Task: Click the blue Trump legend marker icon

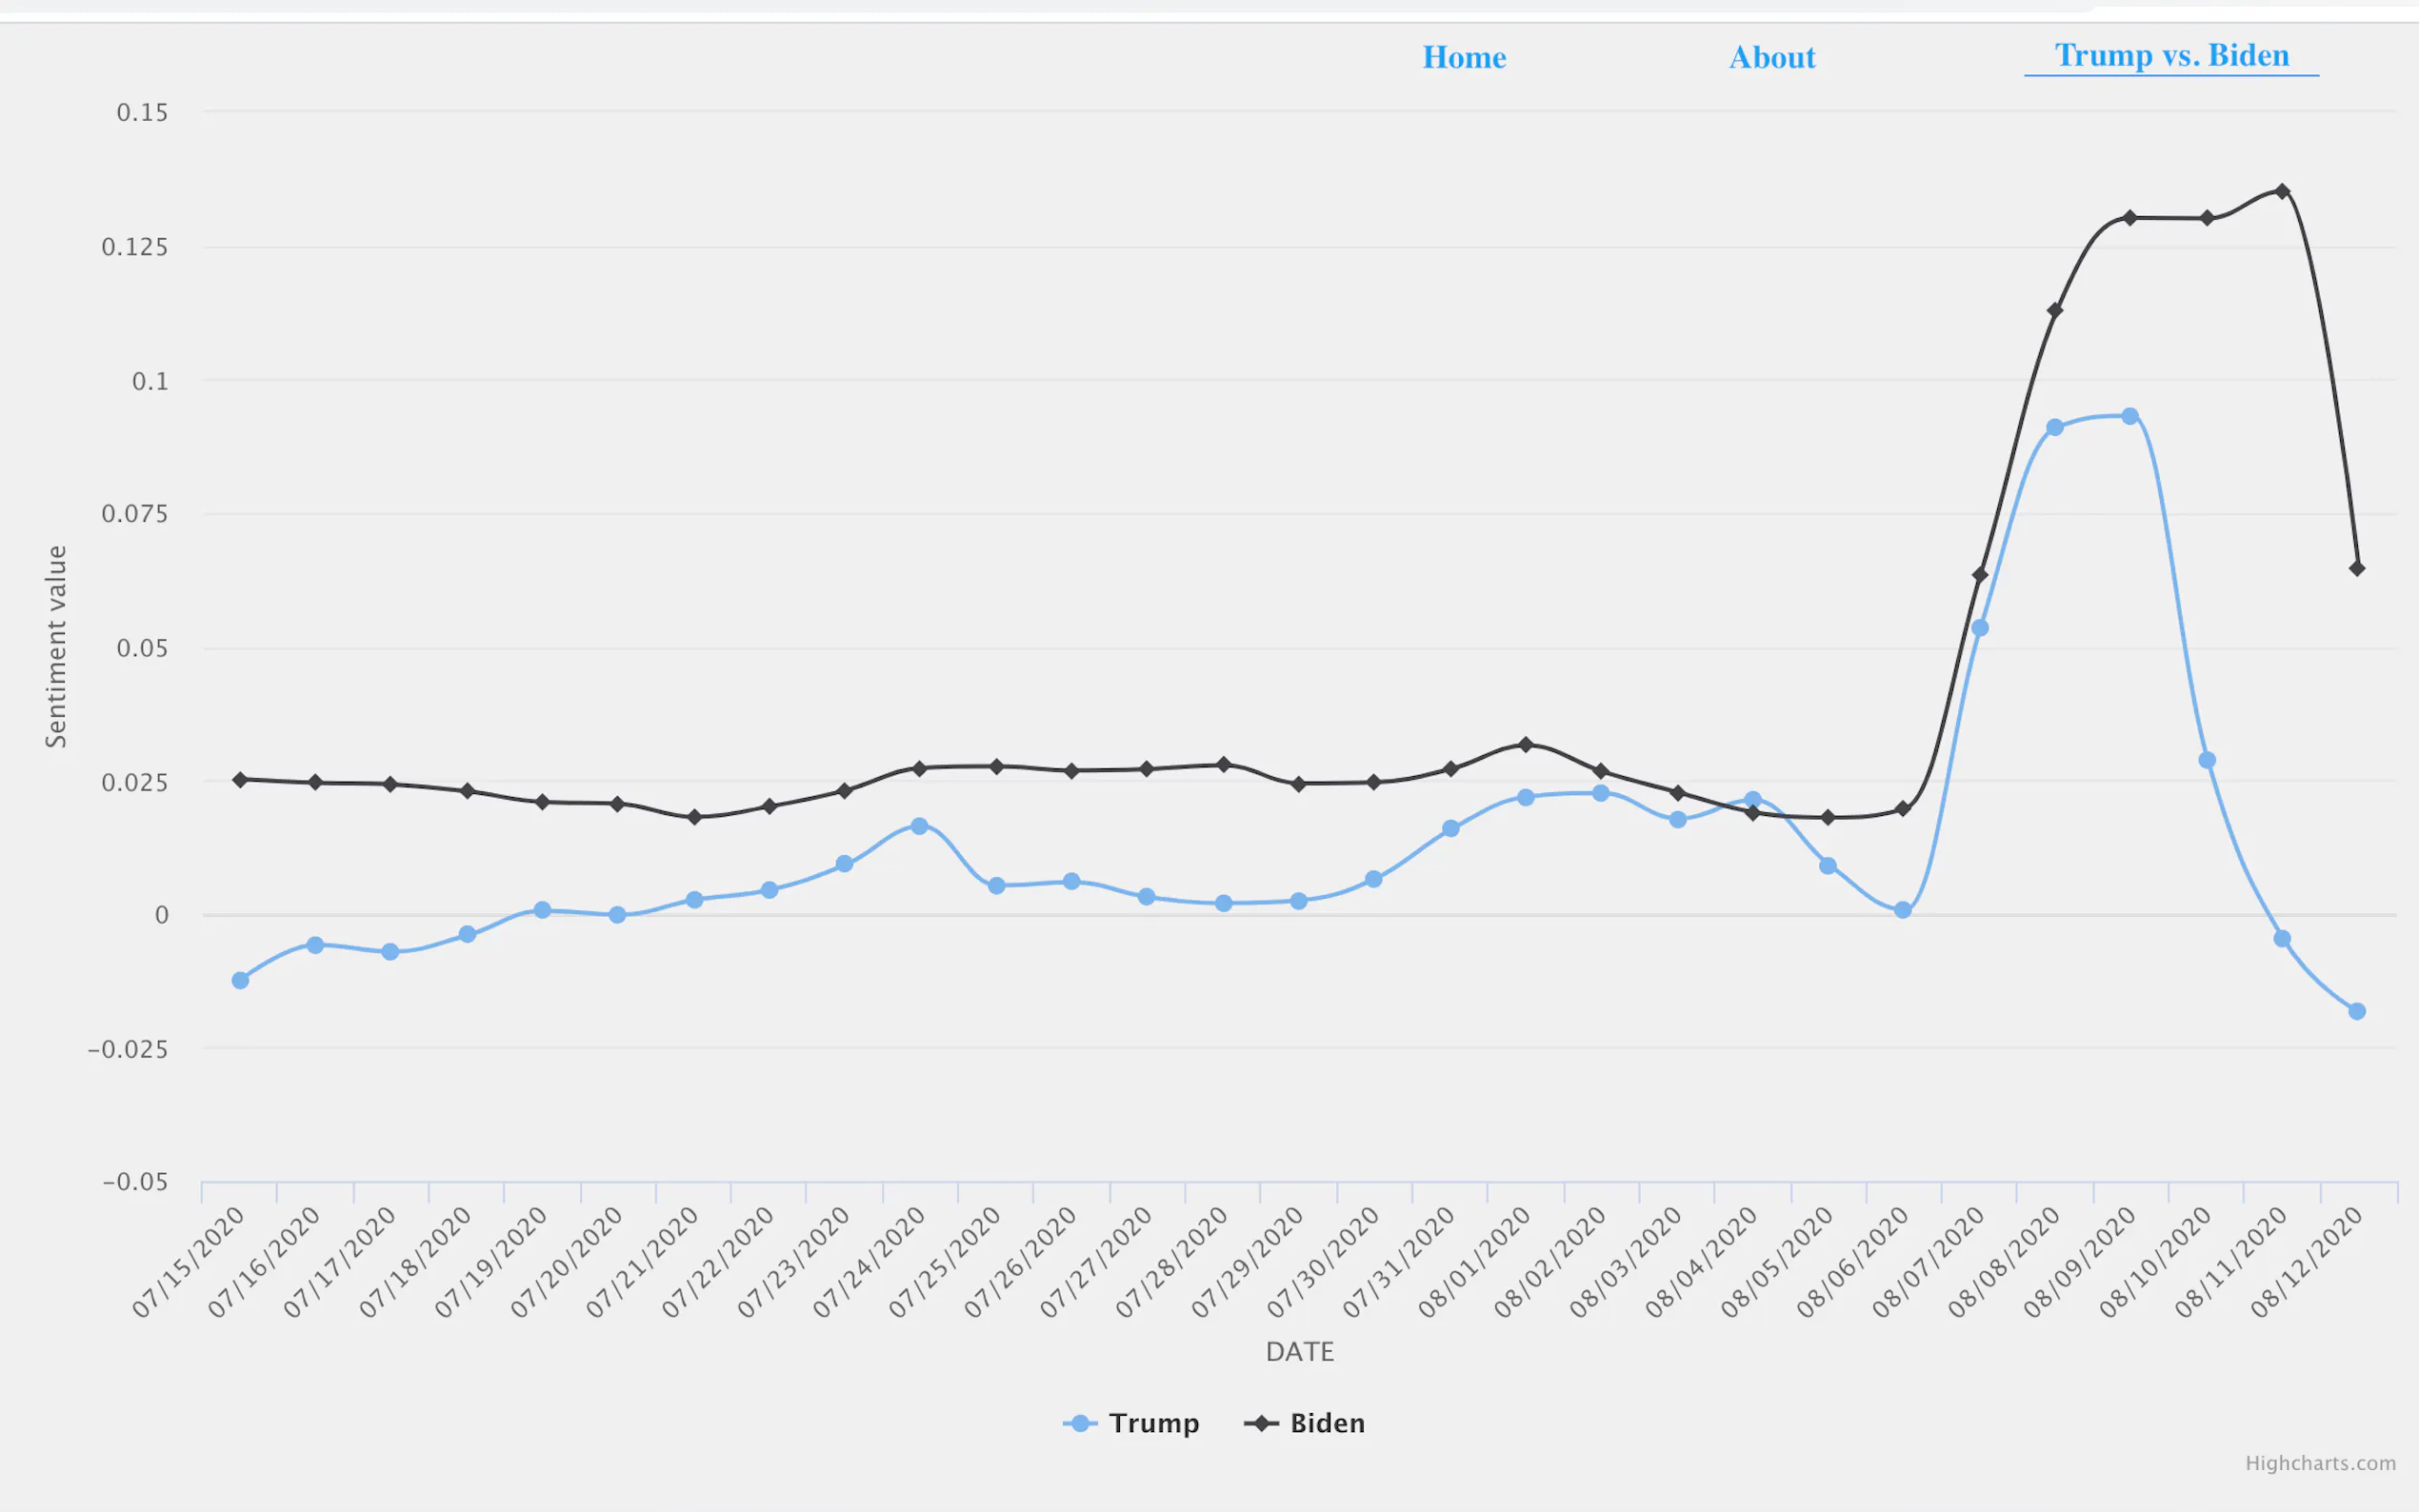Action: pos(1080,1423)
